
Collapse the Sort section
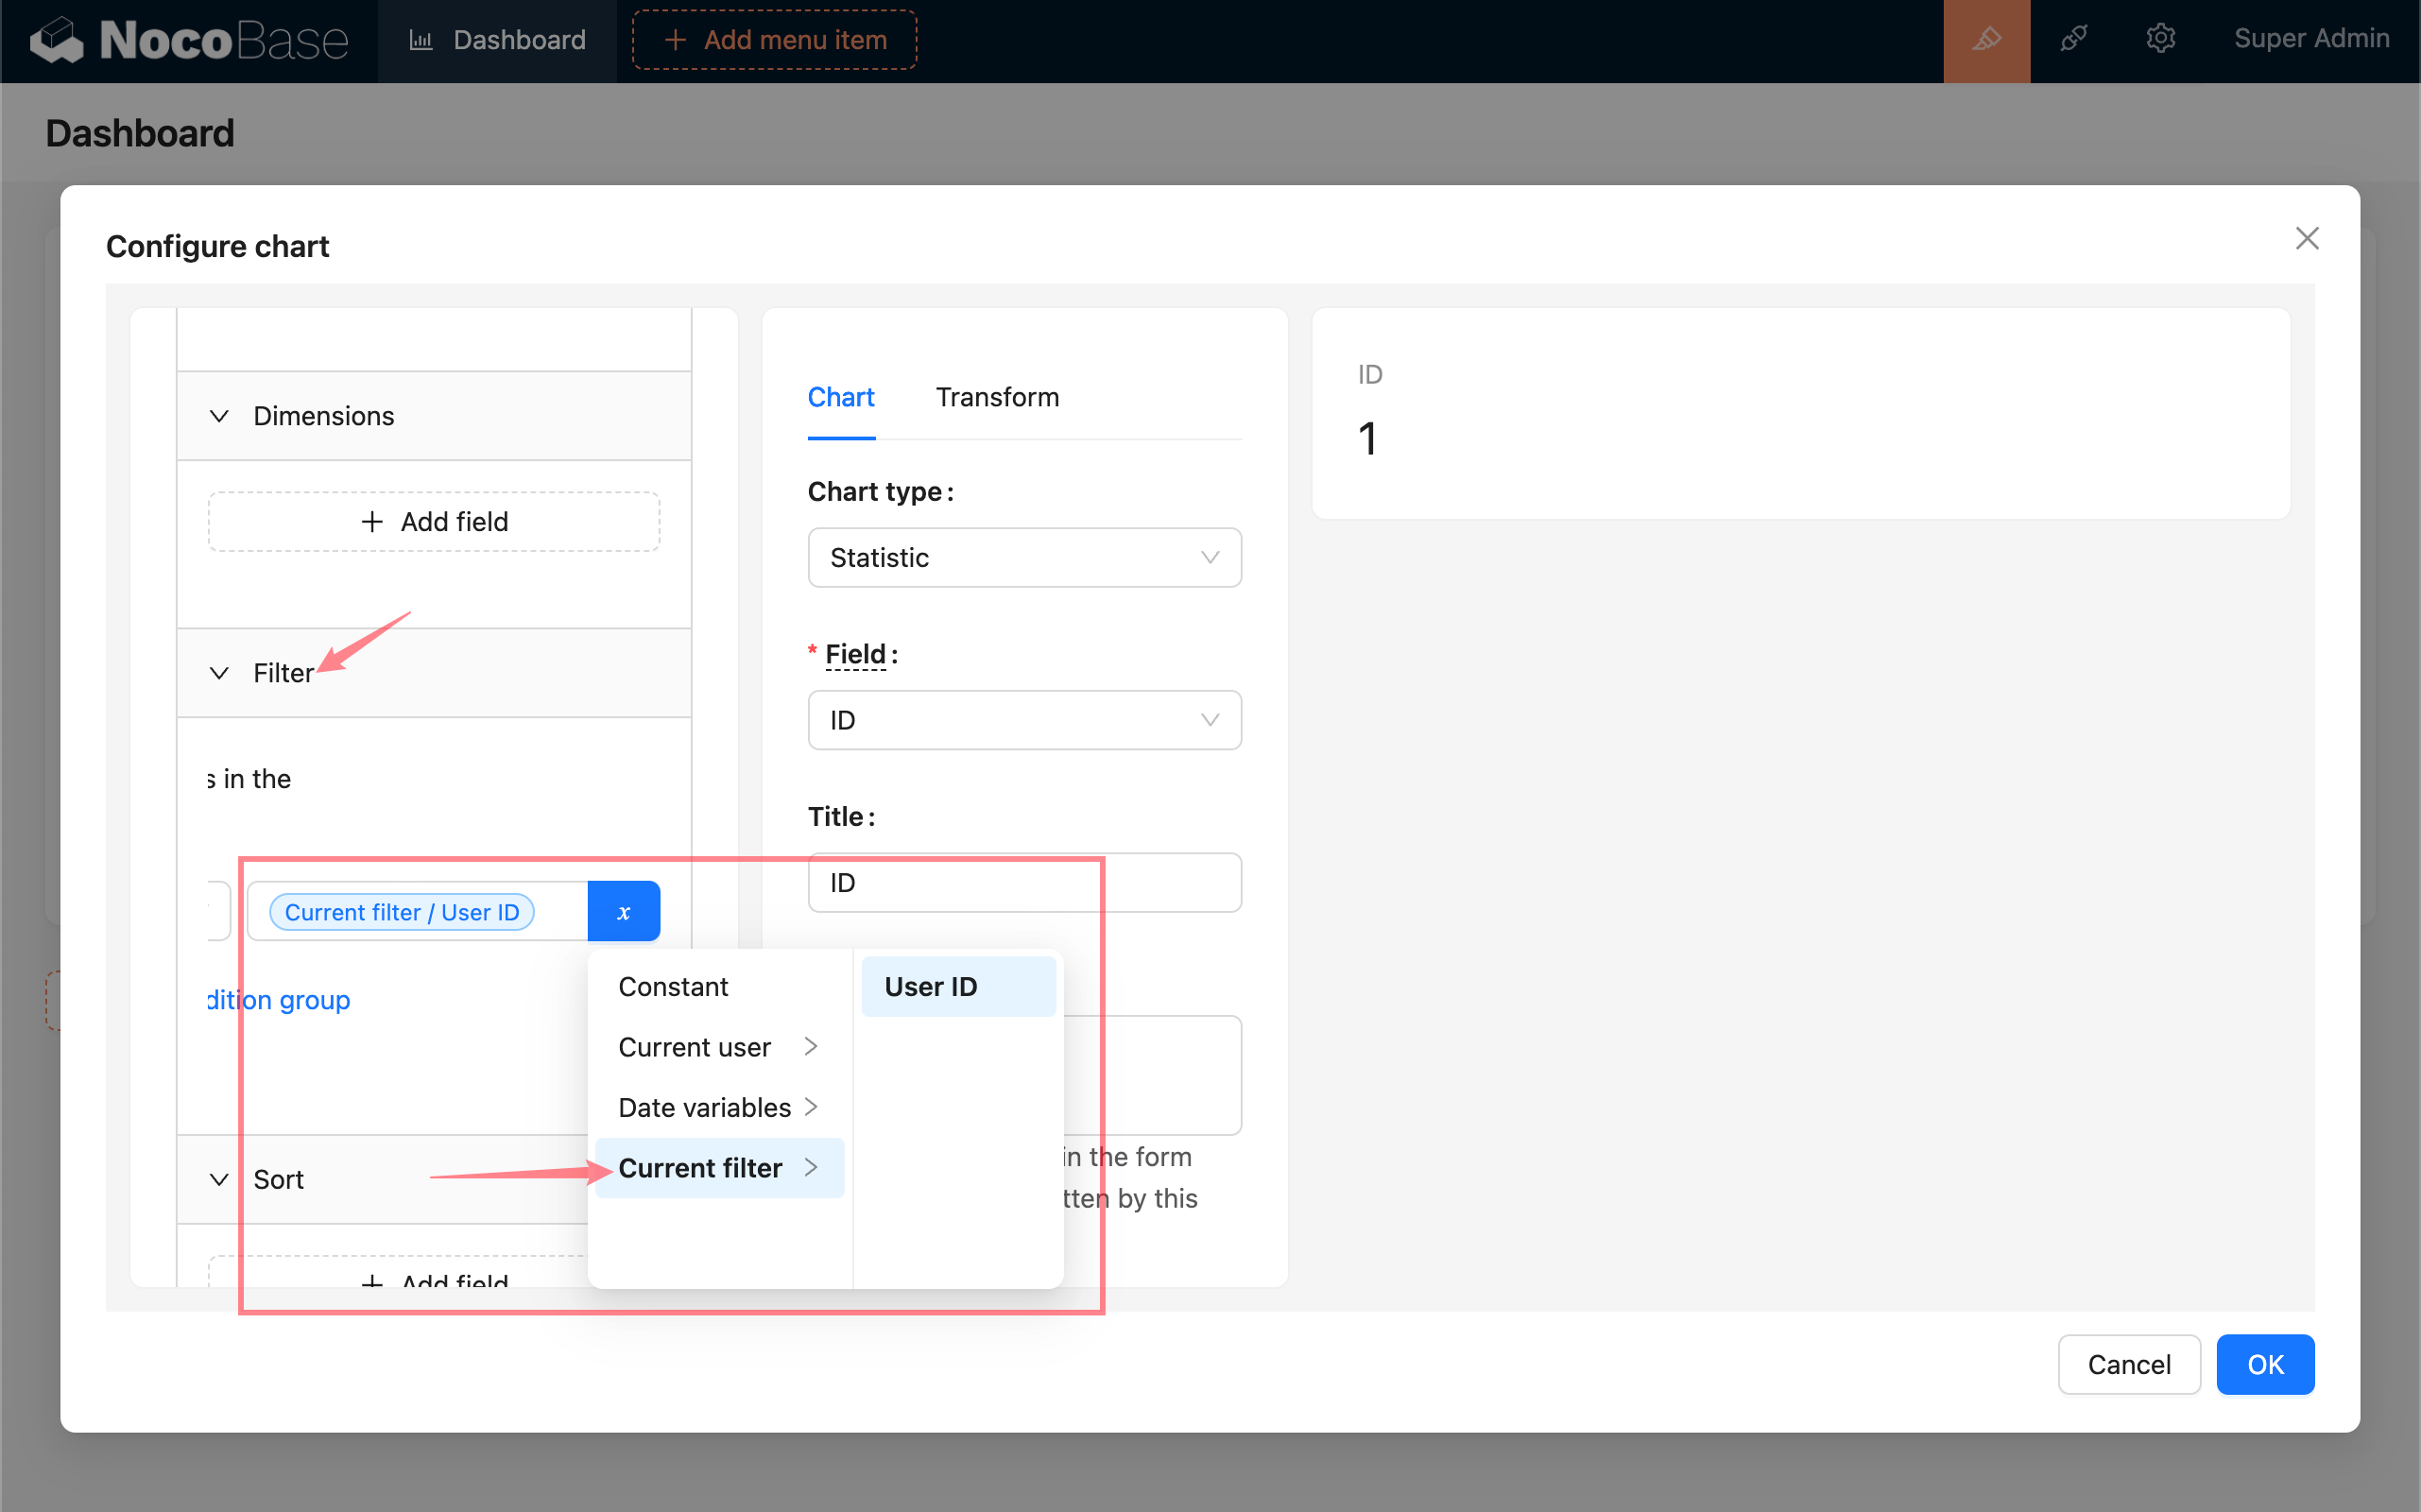click(219, 1179)
